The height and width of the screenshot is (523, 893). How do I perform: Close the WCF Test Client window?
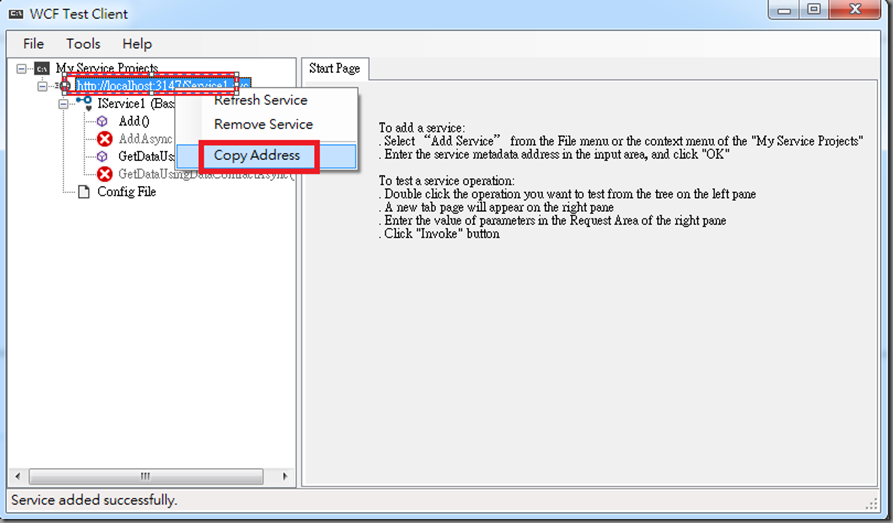tap(855, 10)
